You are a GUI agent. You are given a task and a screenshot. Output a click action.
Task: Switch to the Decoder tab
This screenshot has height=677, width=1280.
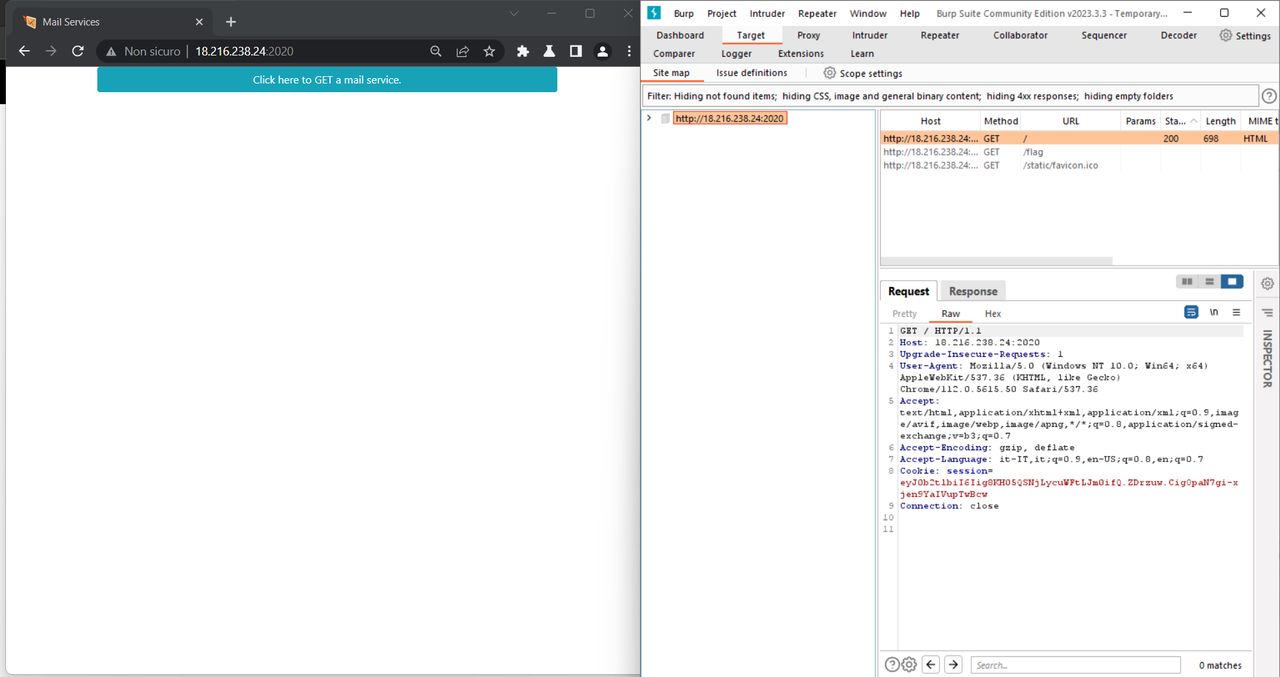[1179, 35]
